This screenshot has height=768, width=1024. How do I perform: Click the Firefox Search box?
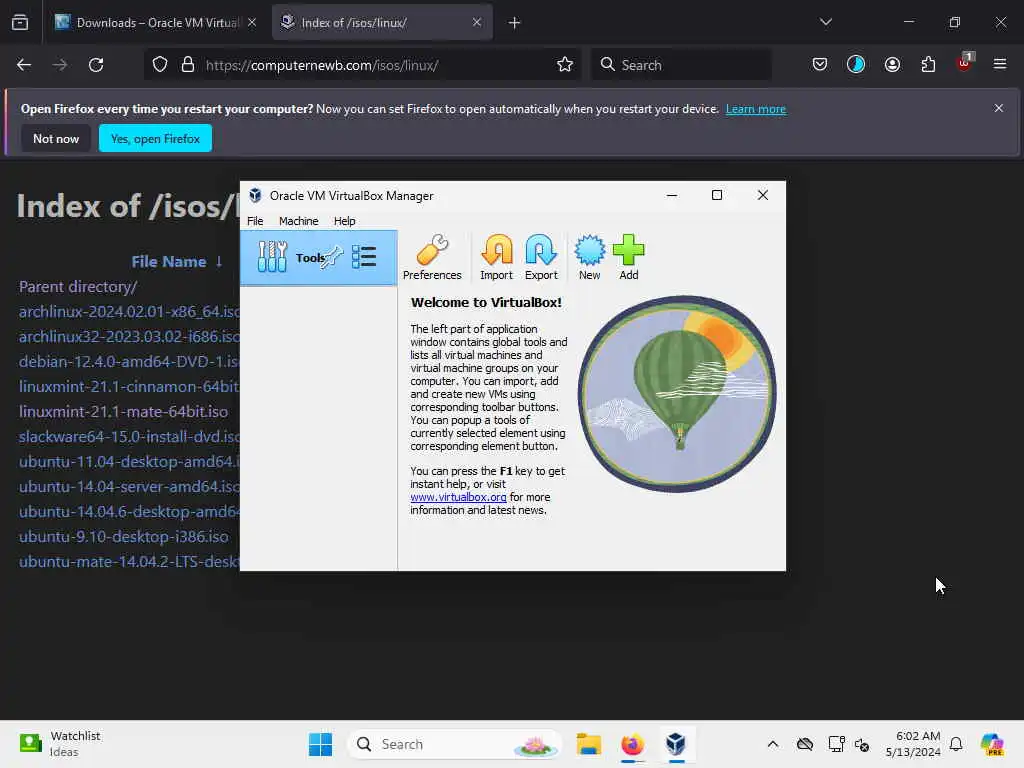(x=681, y=65)
